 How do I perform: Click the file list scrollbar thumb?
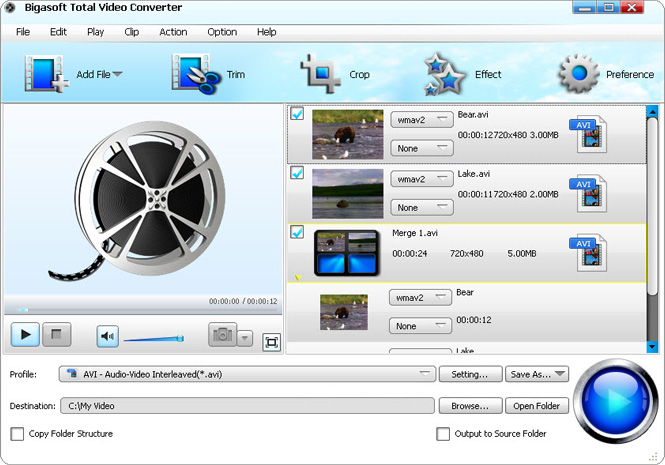(x=652, y=206)
